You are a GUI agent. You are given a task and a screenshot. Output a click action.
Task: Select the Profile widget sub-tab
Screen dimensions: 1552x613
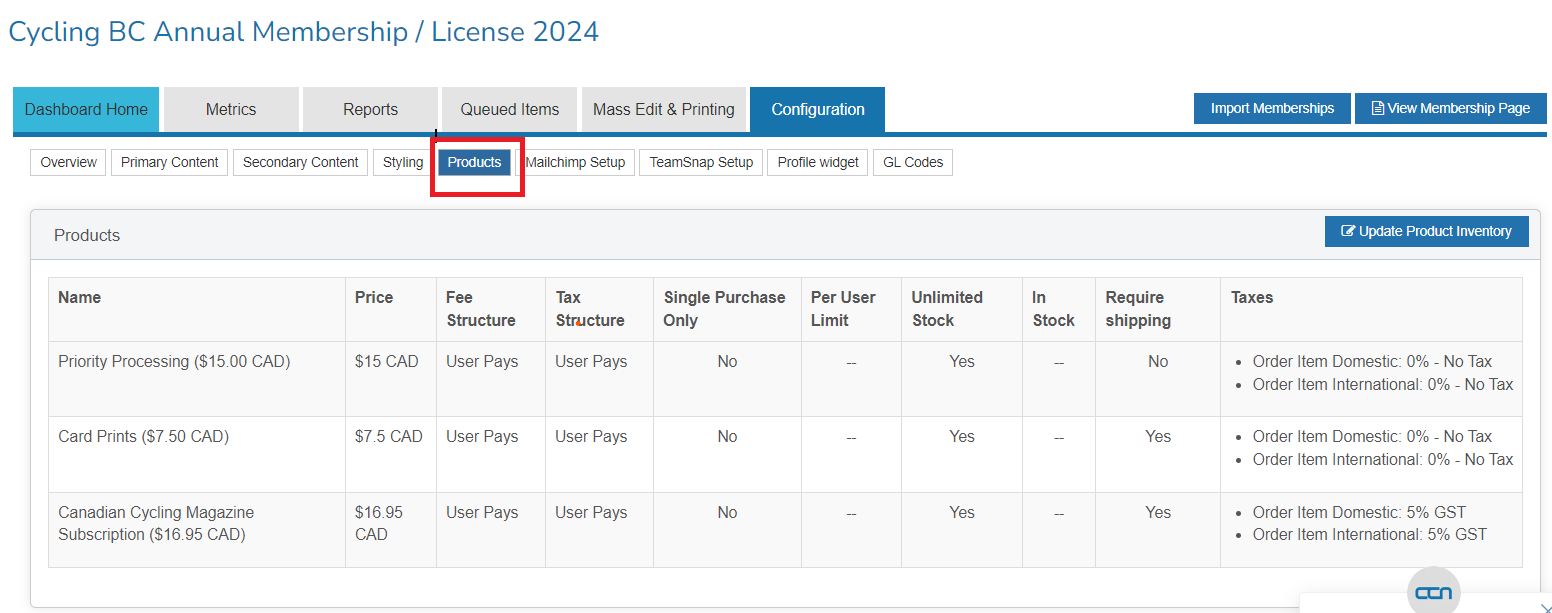click(817, 162)
